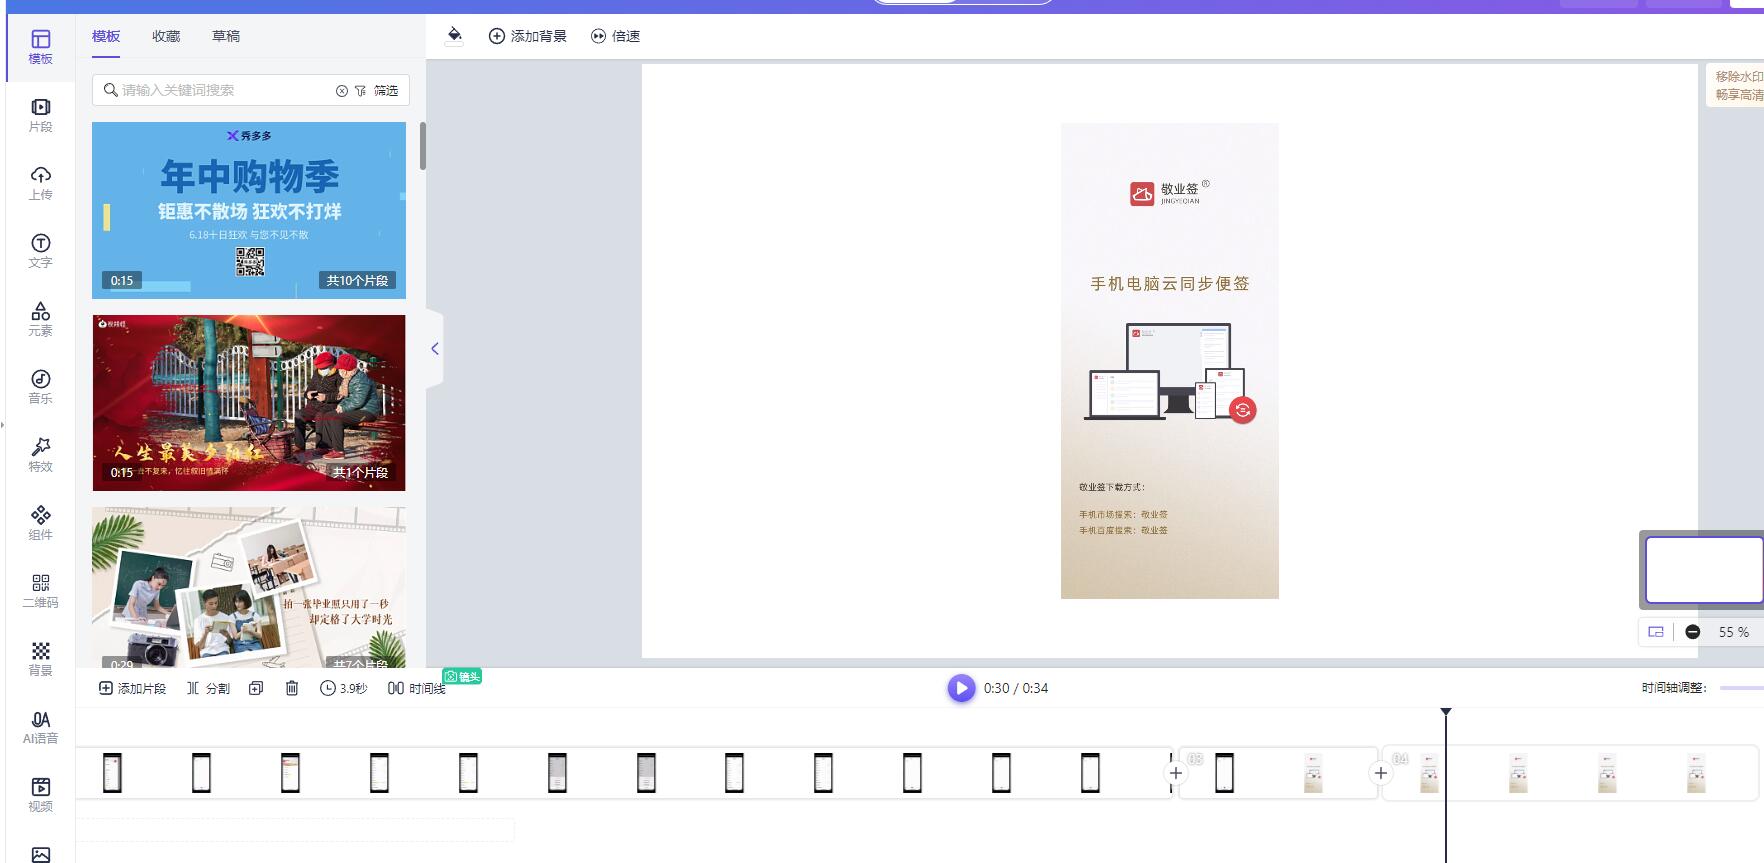Click the 分割 split tool
The image size is (1764, 863).
(208, 688)
